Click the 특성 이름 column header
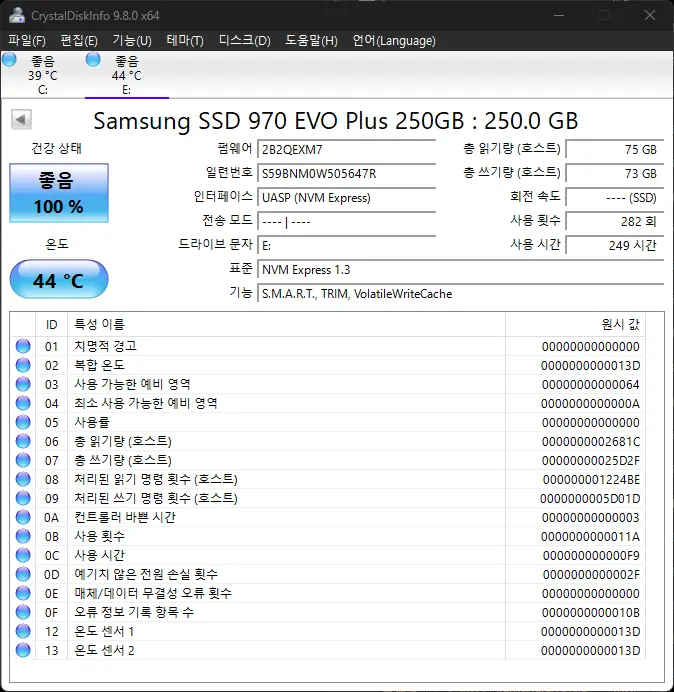 [x=286, y=325]
